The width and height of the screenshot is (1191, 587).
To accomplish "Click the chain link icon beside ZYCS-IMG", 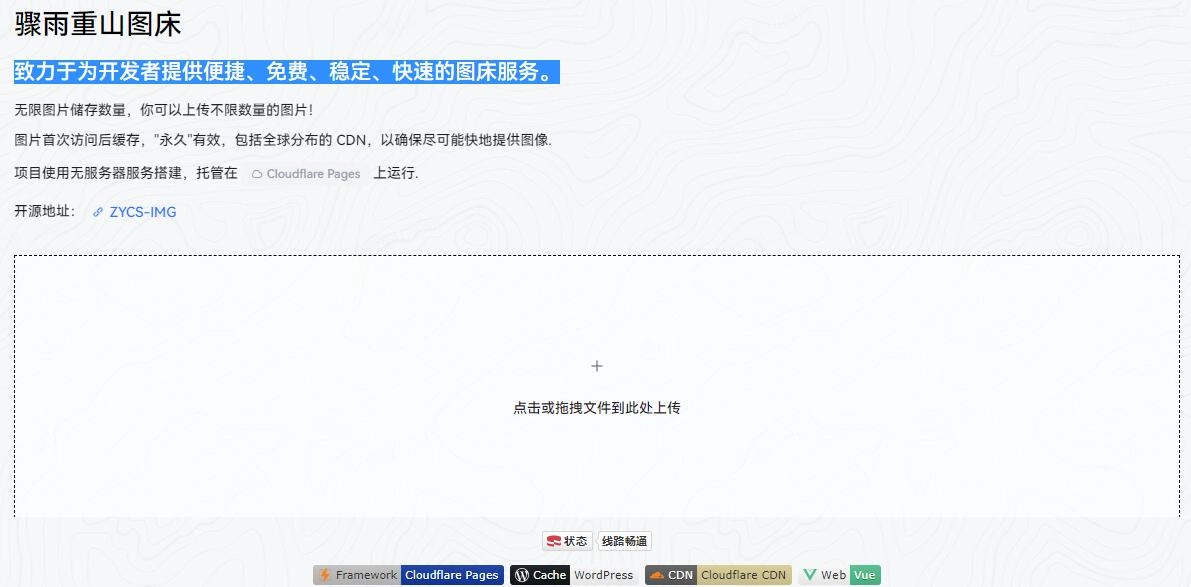I will click(98, 212).
